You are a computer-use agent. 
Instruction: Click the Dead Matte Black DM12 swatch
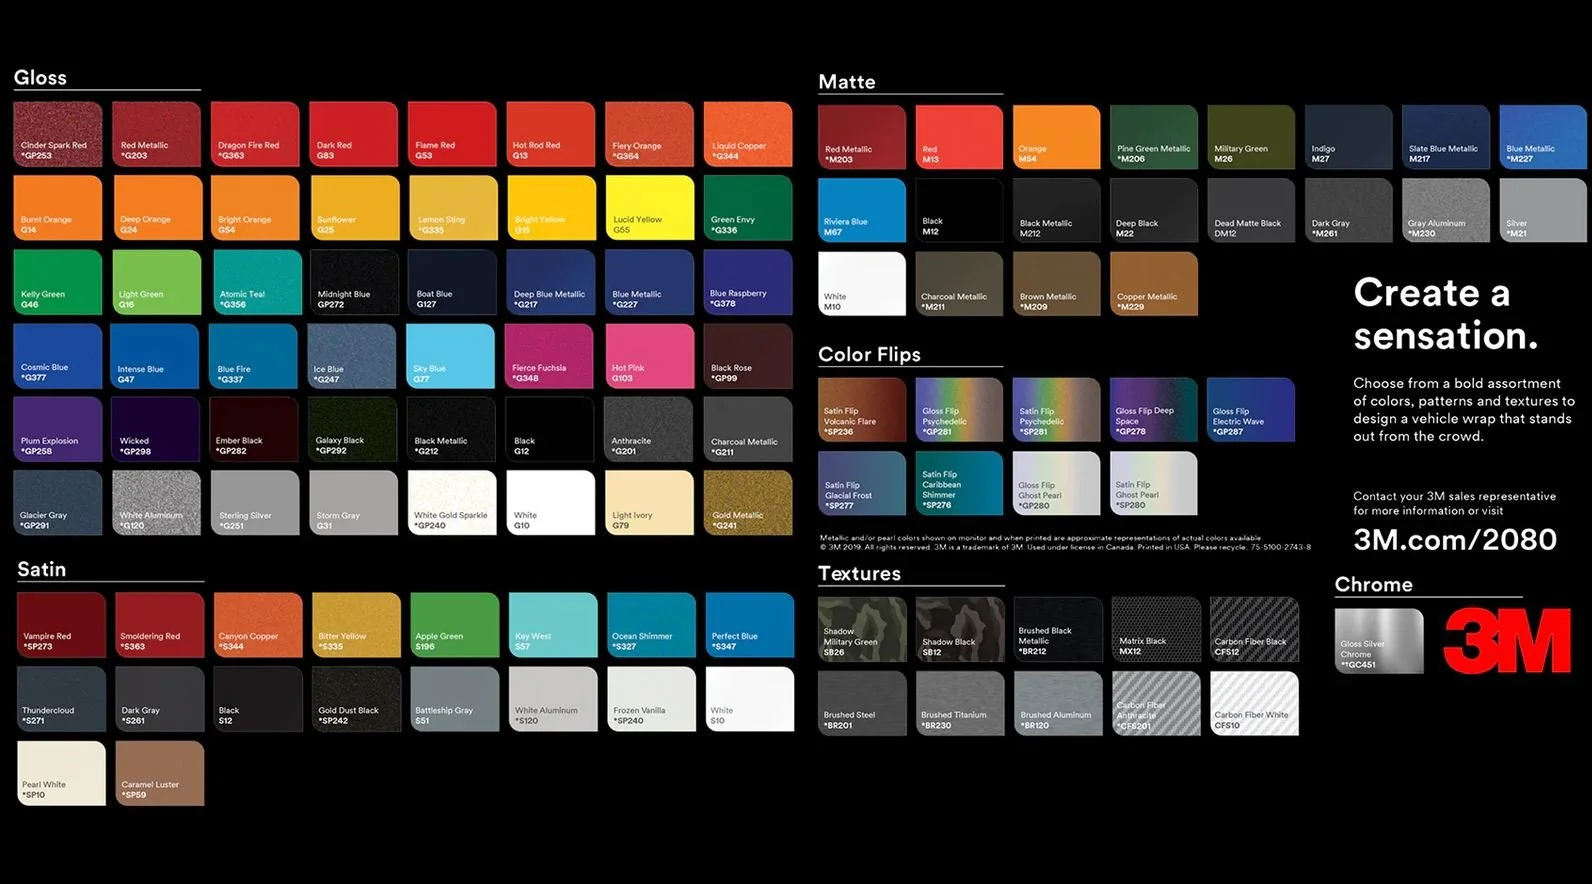tap(1251, 210)
